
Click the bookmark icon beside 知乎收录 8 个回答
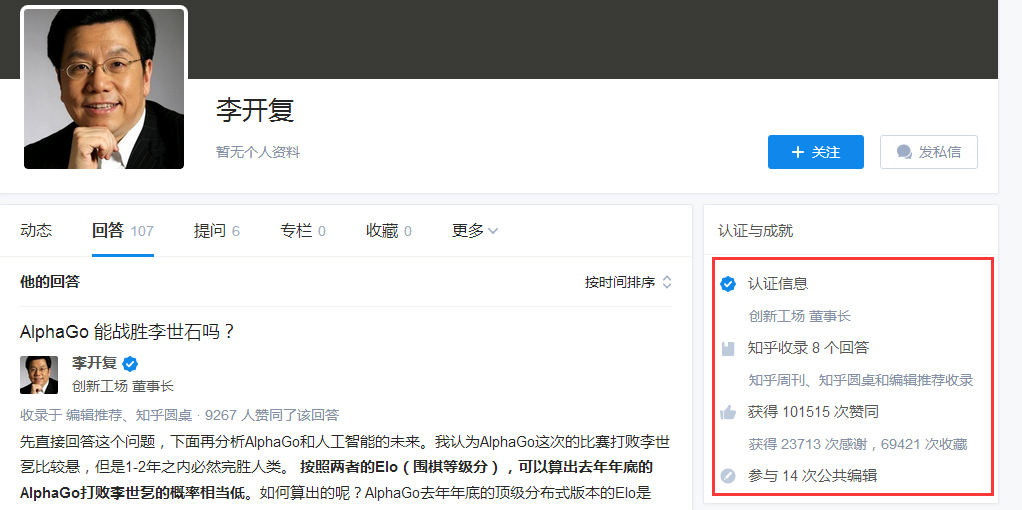pyautogui.click(x=728, y=349)
